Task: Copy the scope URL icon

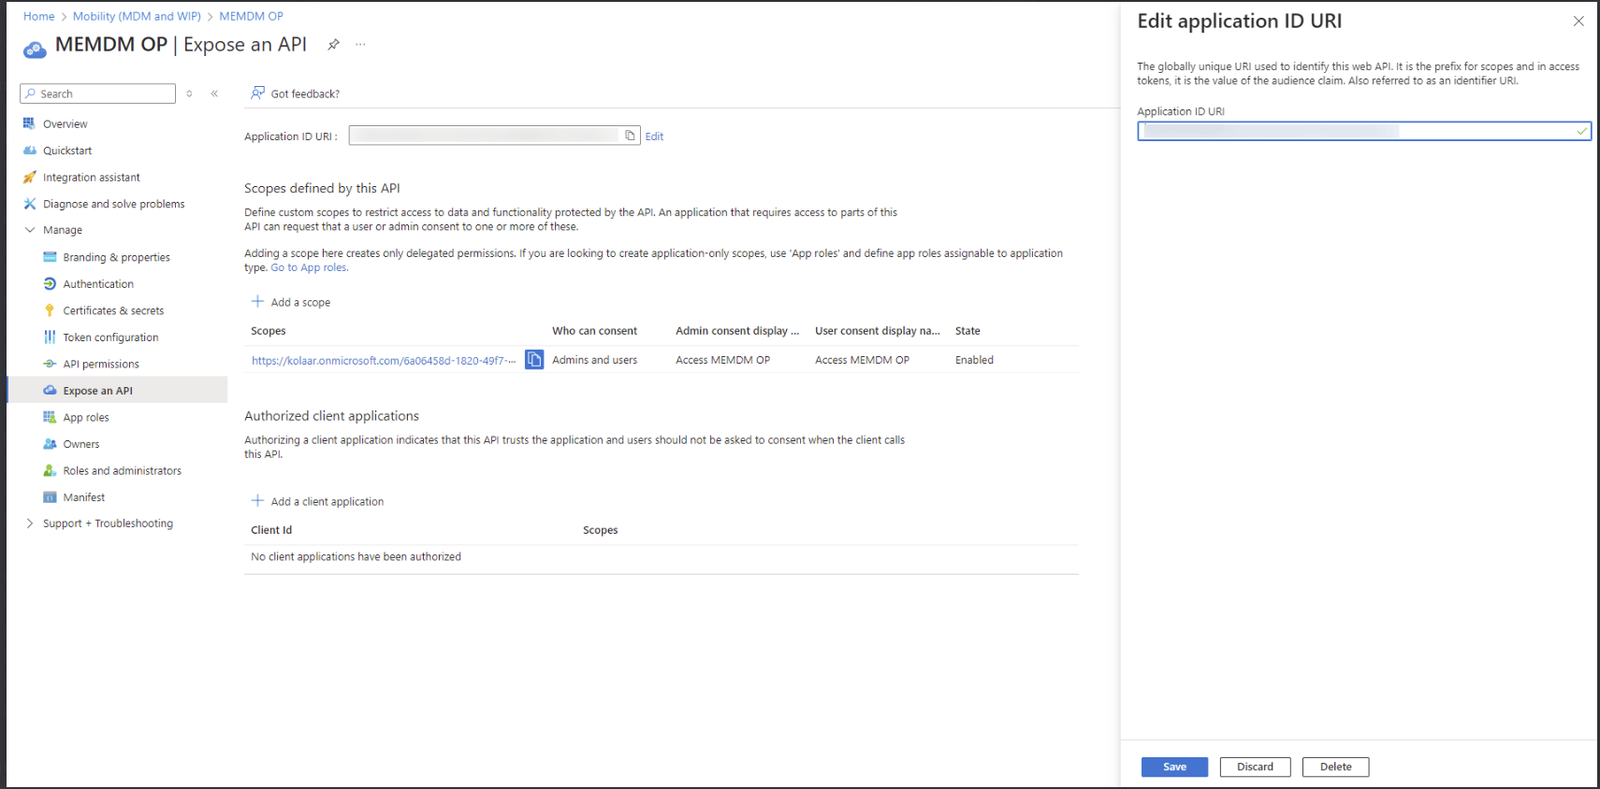Action: (535, 360)
